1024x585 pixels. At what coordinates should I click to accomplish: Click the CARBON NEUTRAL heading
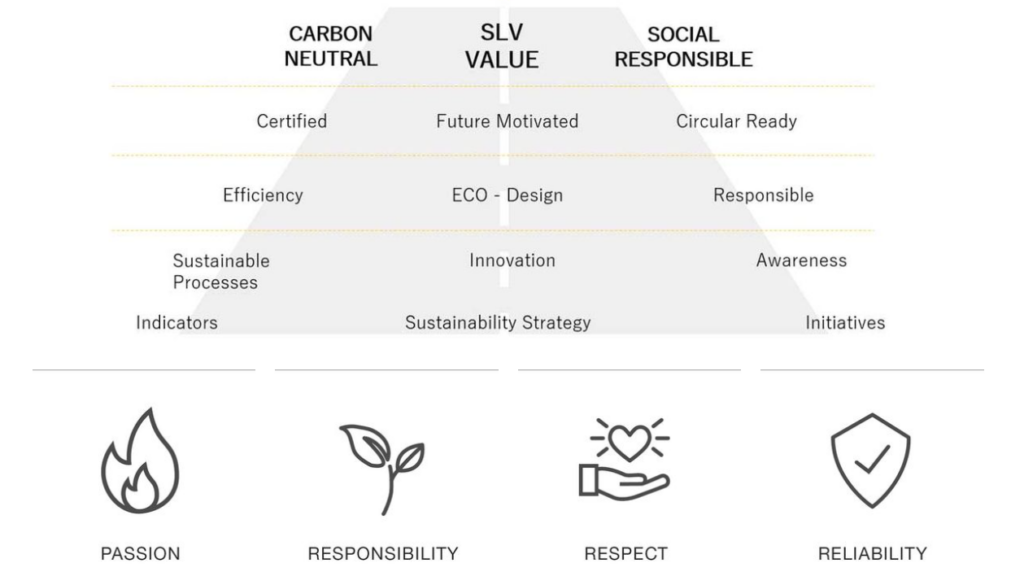tap(330, 46)
